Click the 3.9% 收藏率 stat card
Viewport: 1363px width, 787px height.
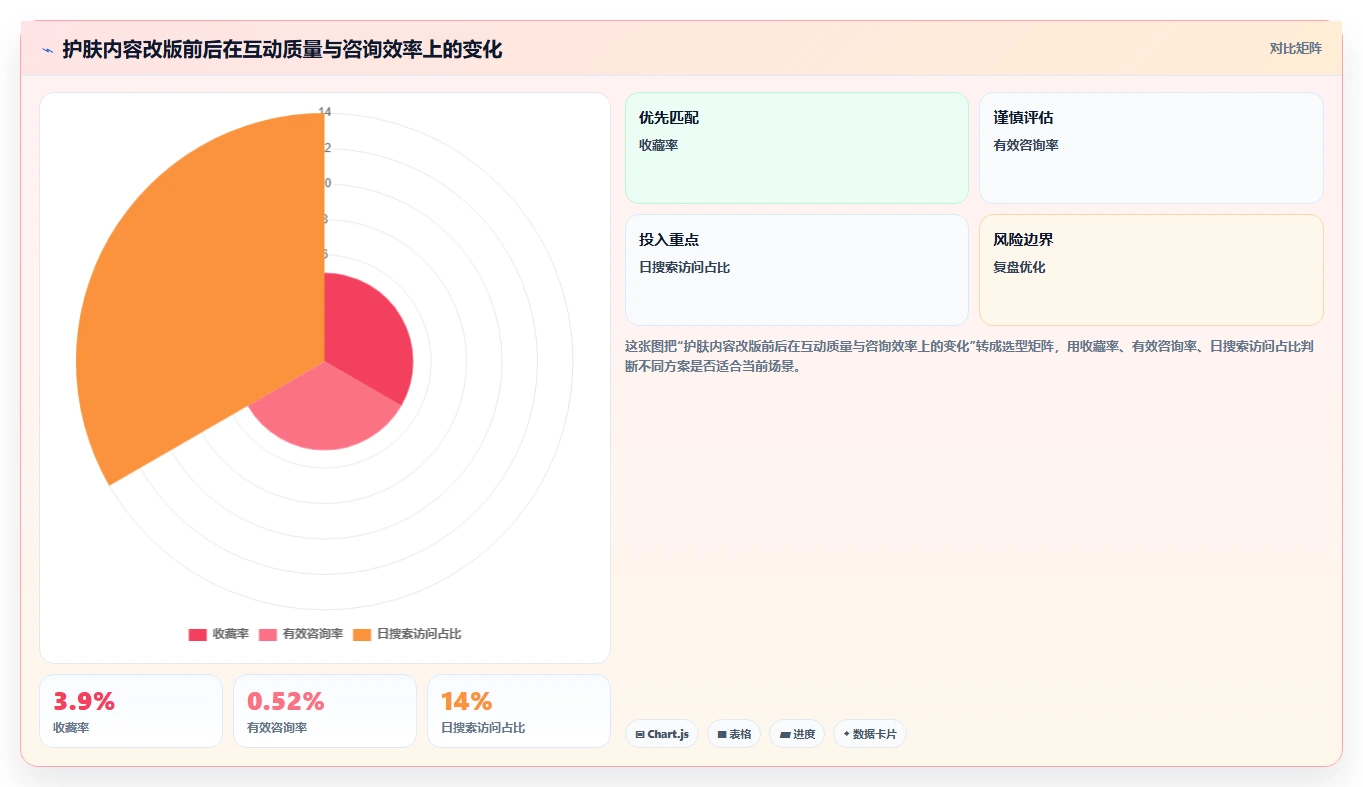click(131, 711)
